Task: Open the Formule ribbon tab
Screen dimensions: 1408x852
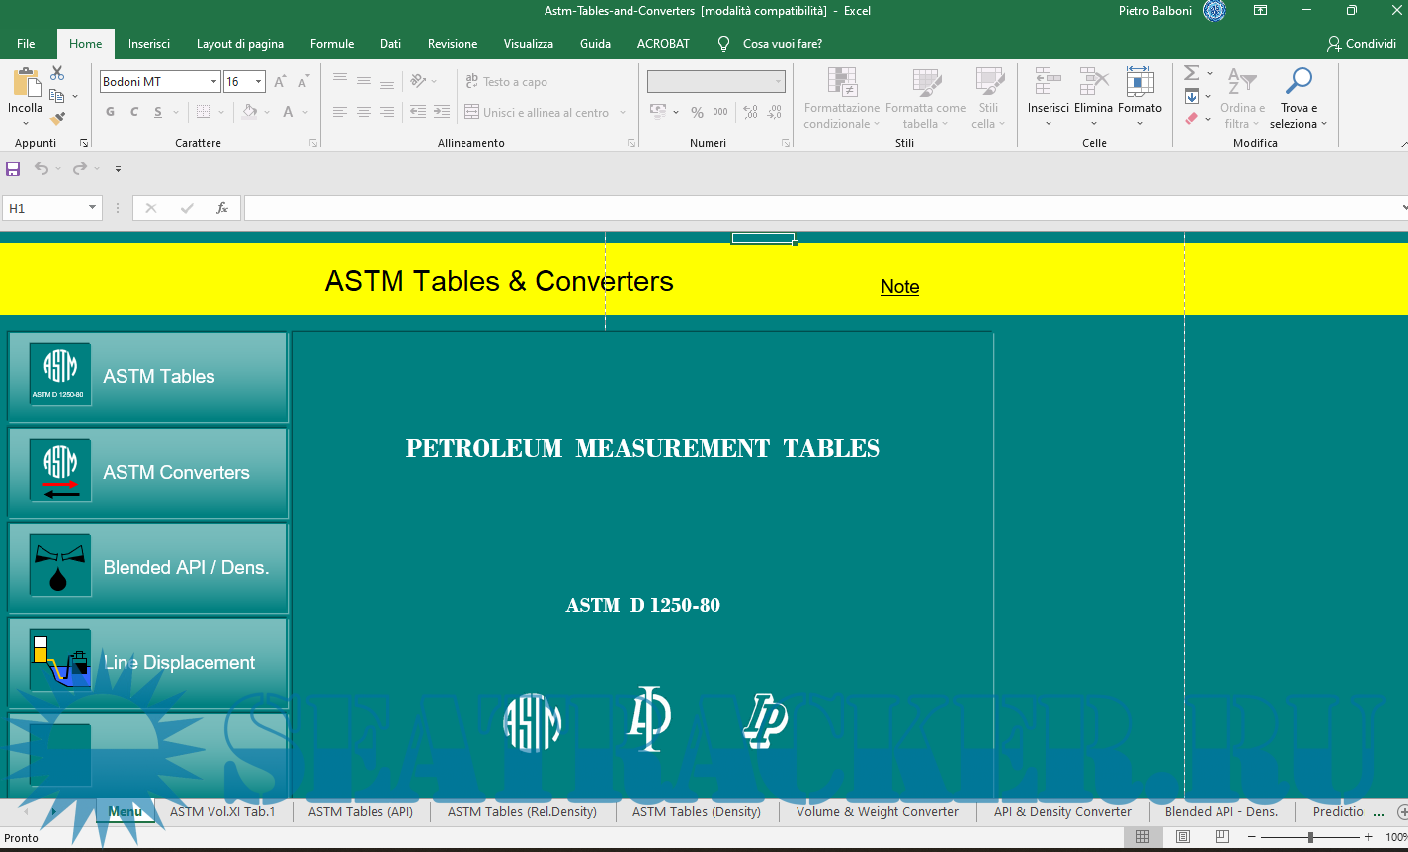Action: (332, 44)
